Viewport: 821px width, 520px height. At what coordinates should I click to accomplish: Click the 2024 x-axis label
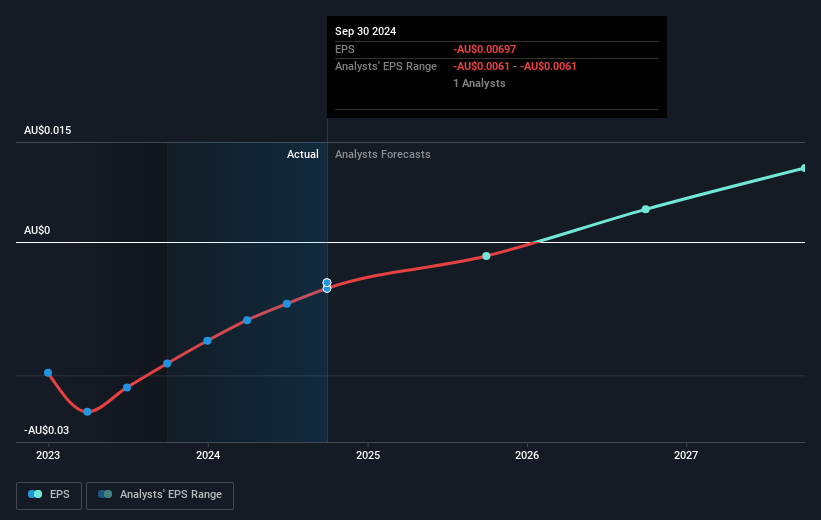click(208, 456)
